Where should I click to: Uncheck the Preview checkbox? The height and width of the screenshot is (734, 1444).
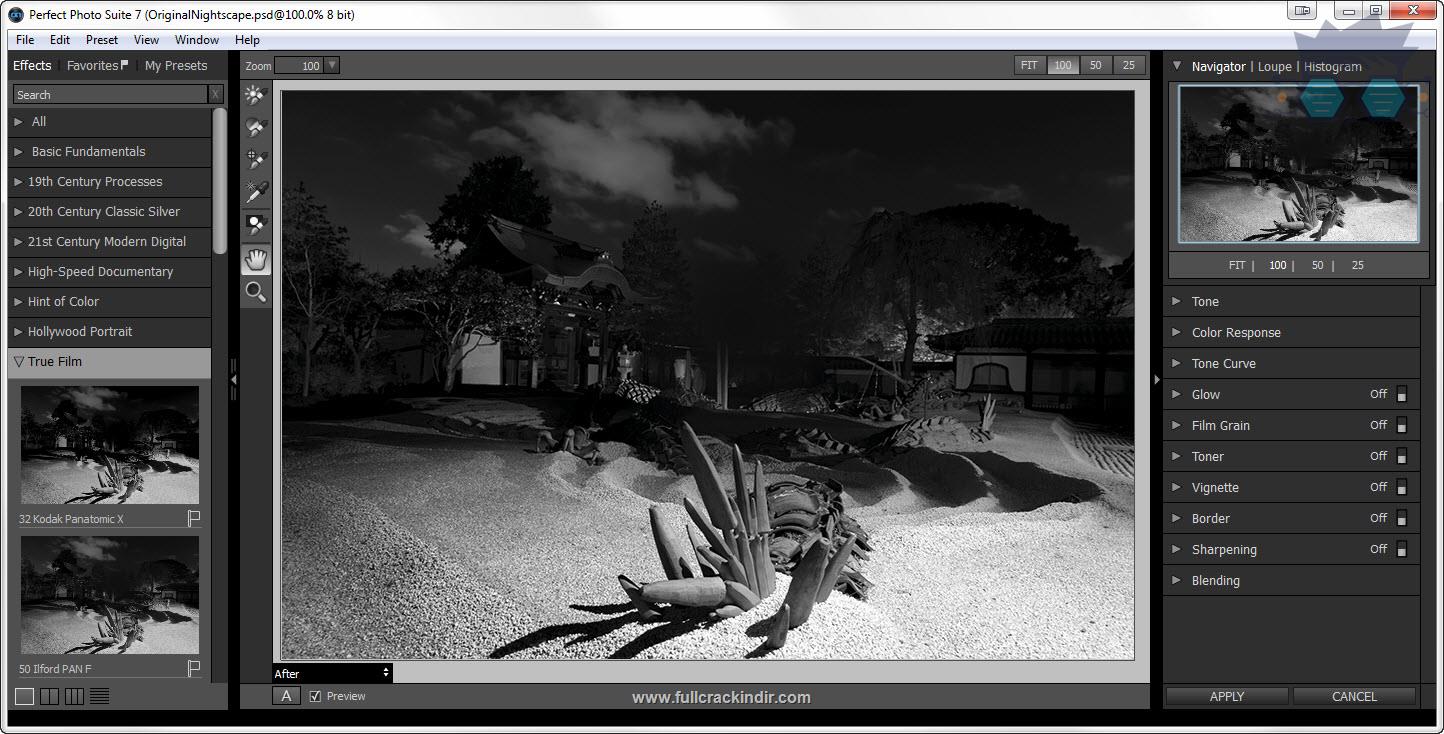click(x=315, y=696)
